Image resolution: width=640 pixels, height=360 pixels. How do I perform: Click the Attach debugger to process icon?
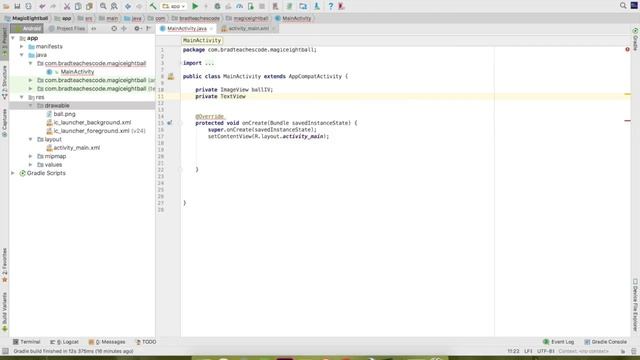pos(251,6)
